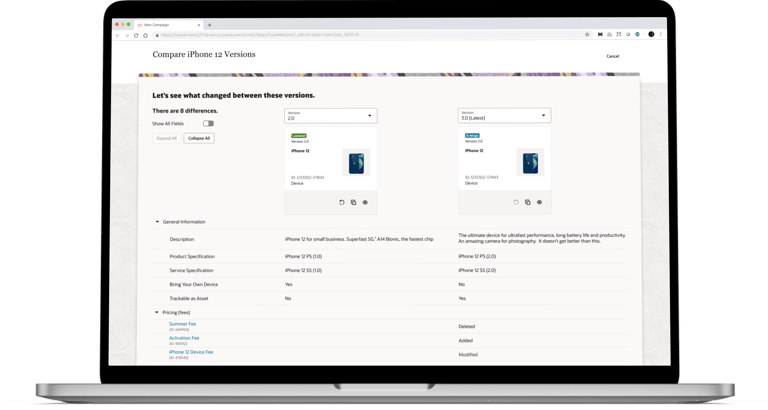The image size is (768, 410).
Task: Bookmark the page with the star icon
Action: pyautogui.click(x=587, y=35)
